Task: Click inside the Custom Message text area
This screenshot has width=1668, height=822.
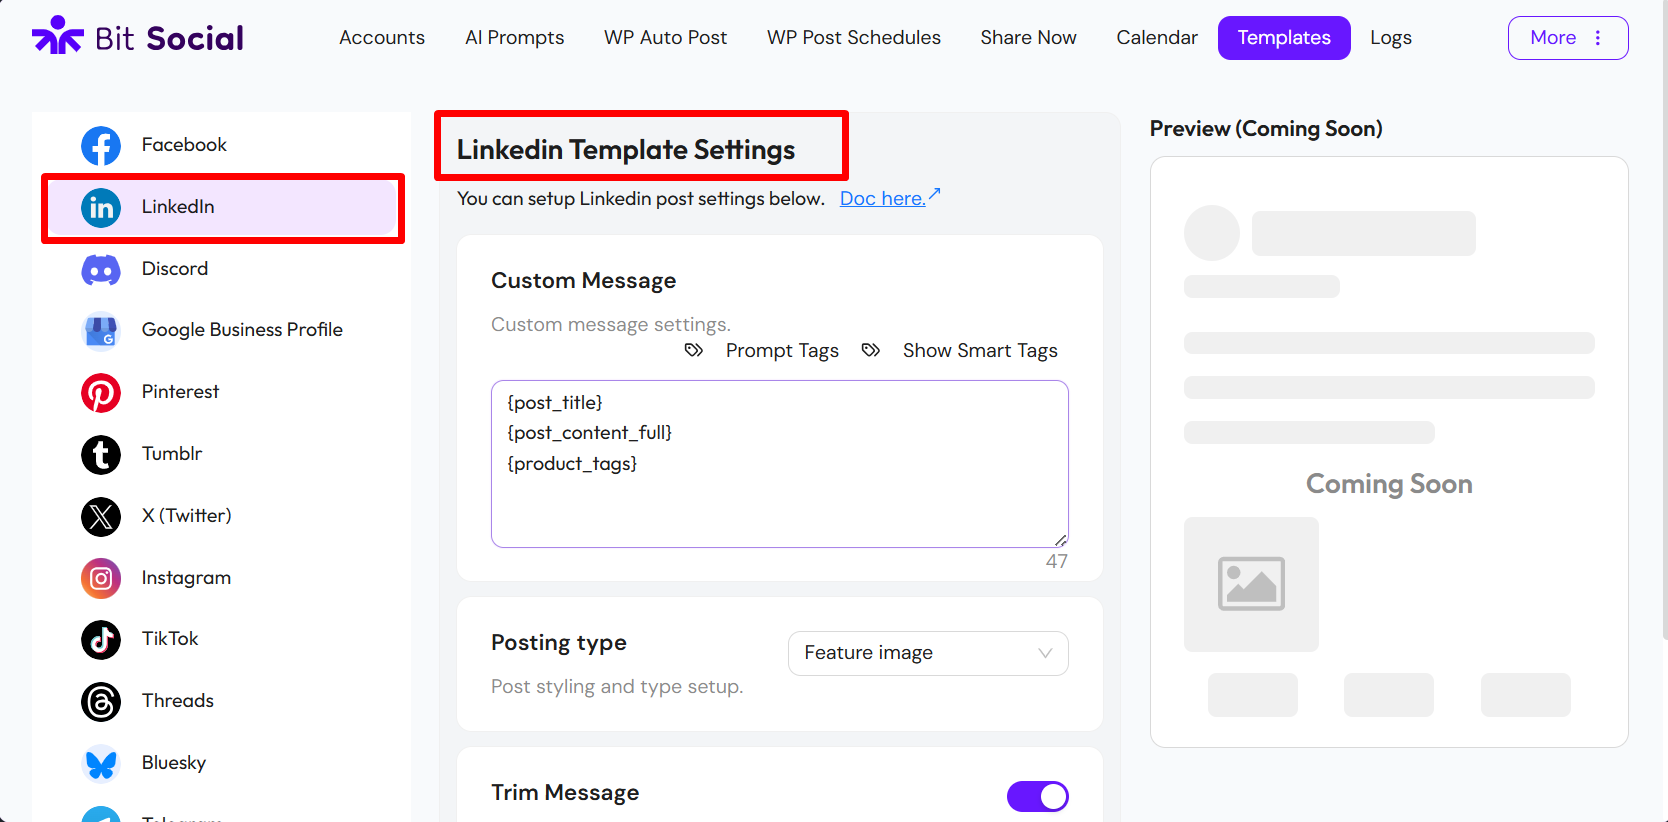Action: pyautogui.click(x=780, y=464)
